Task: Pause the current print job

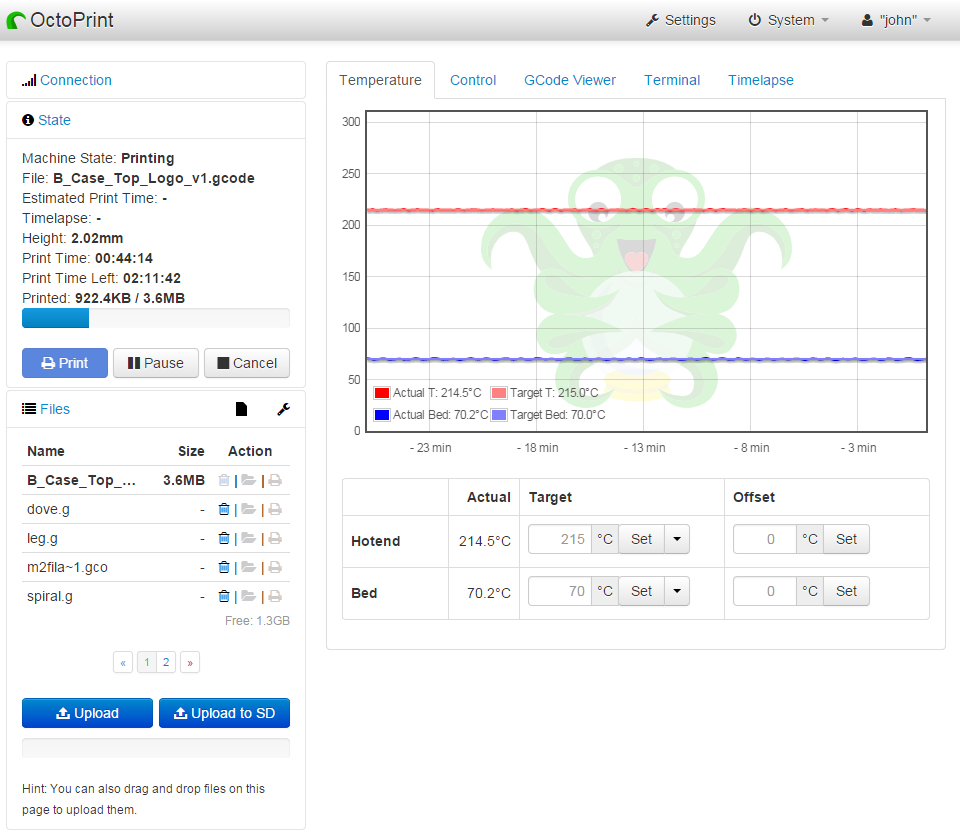Action: [x=155, y=363]
